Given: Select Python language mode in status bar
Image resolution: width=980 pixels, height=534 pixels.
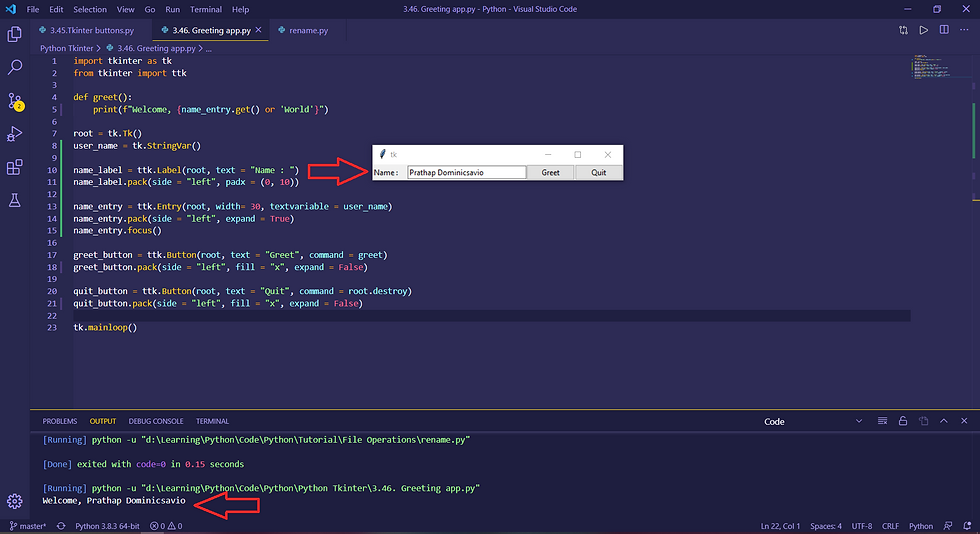Looking at the screenshot, I should [921, 526].
